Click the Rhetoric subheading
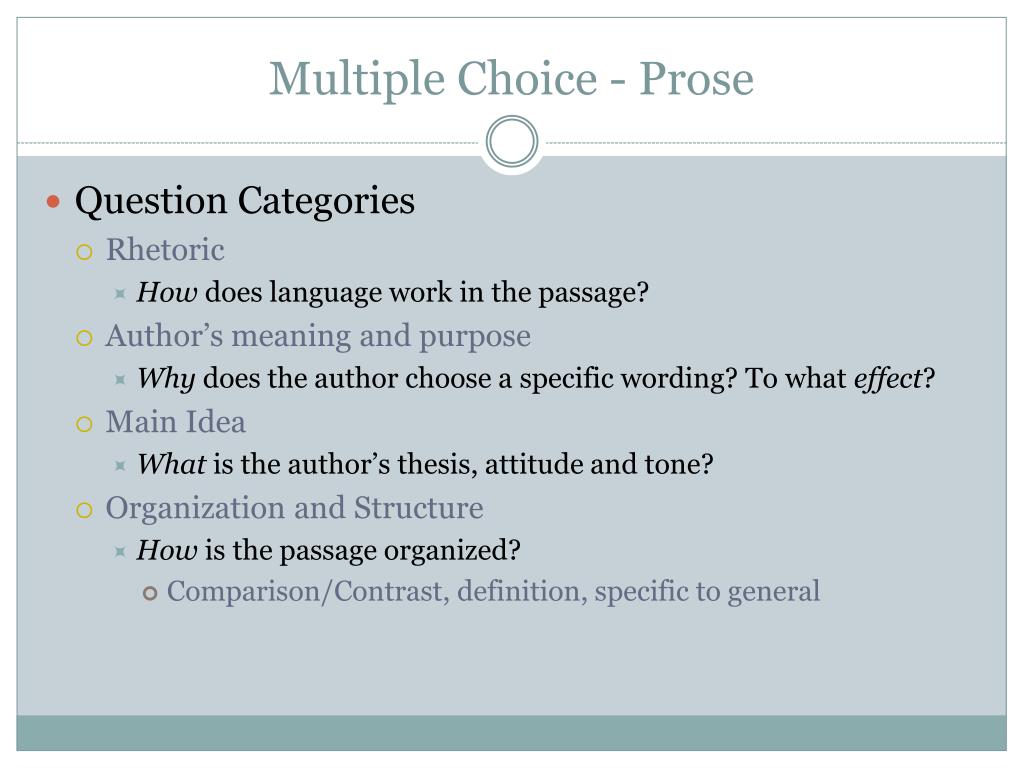 click(165, 250)
